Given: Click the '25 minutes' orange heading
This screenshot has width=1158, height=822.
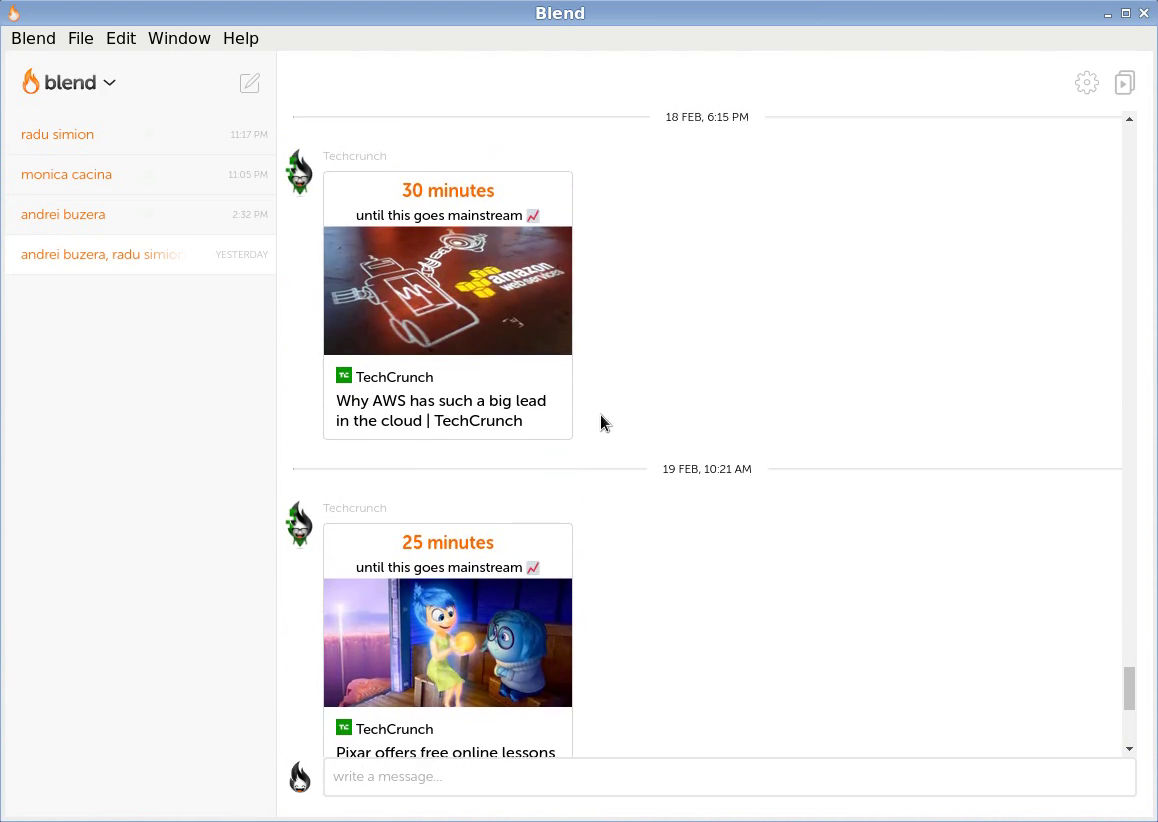Looking at the screenshot, I should (x=448, y=543).
